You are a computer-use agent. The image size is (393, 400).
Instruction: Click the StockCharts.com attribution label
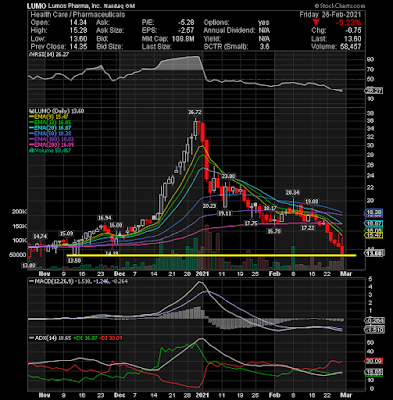click(340, 6)
